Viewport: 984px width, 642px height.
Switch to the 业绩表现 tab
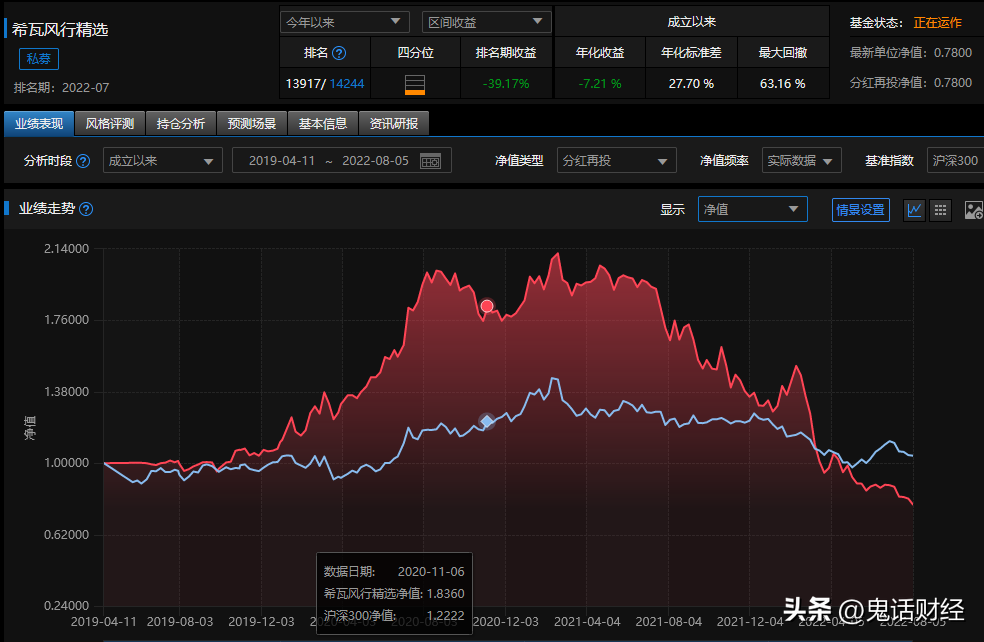39,124
